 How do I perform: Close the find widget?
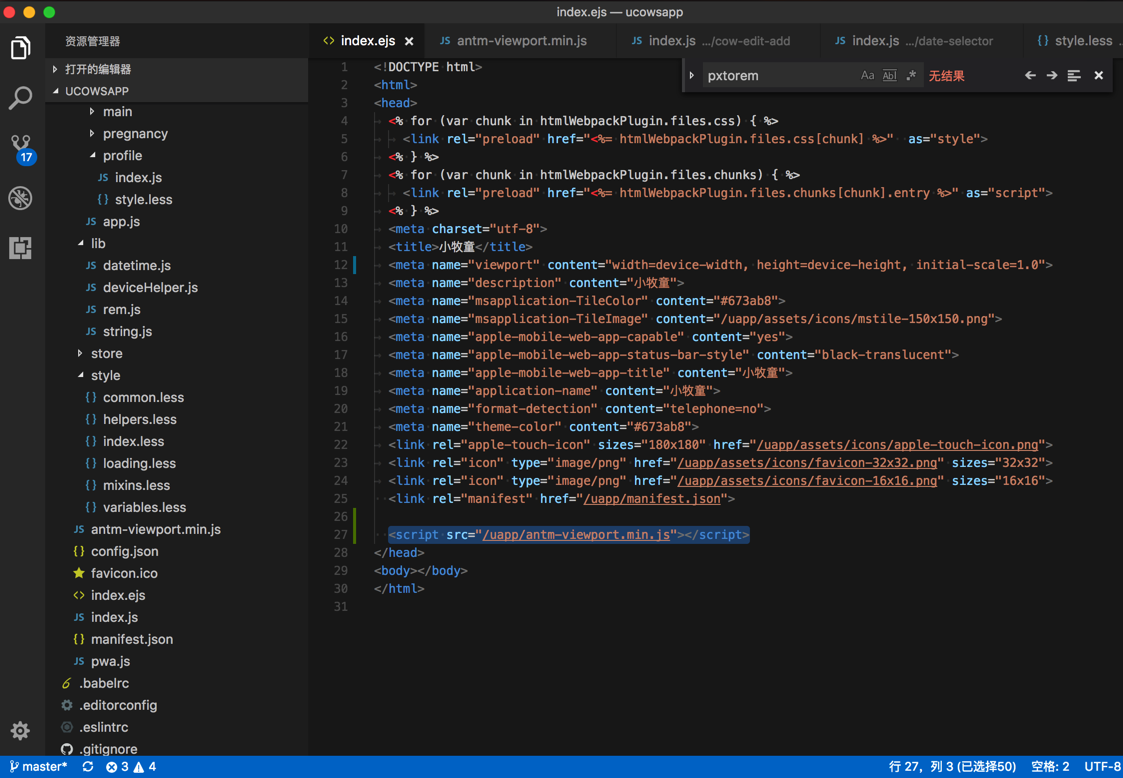coord(1098,76)
